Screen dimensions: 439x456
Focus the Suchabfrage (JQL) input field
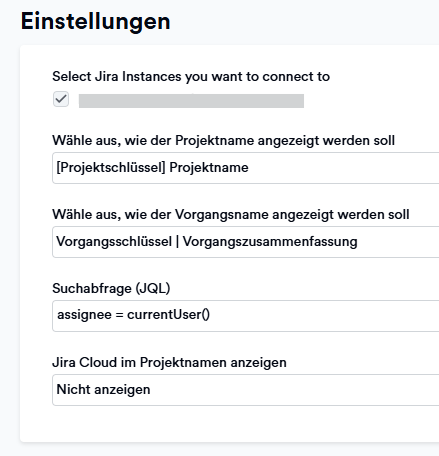[x=246, y=316]
